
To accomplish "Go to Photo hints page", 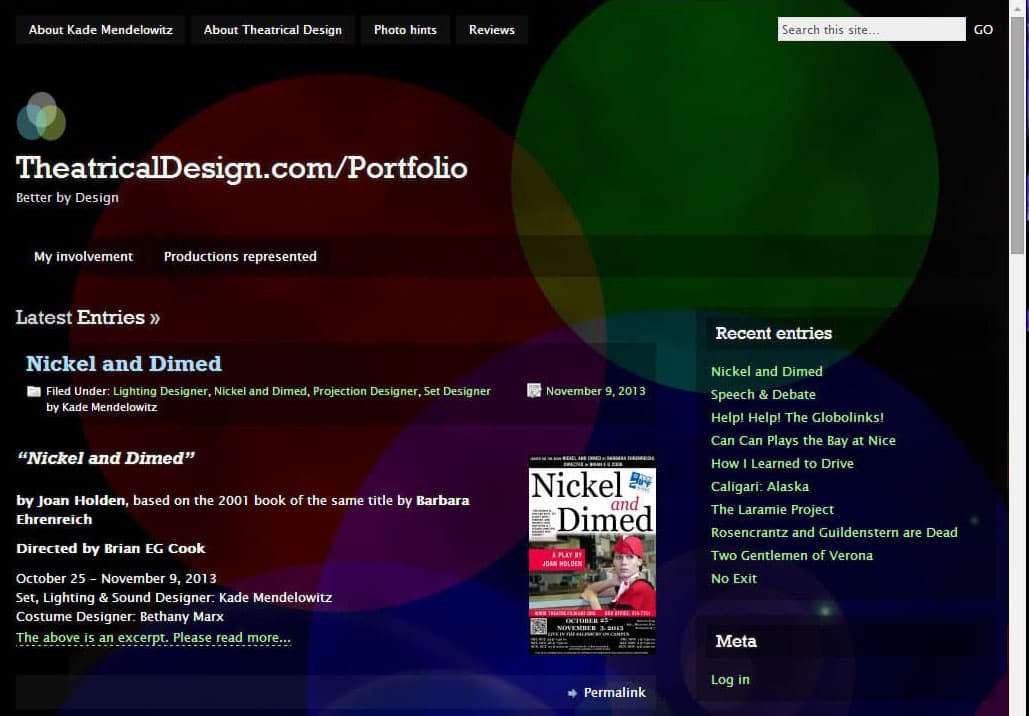I will 405,30.
